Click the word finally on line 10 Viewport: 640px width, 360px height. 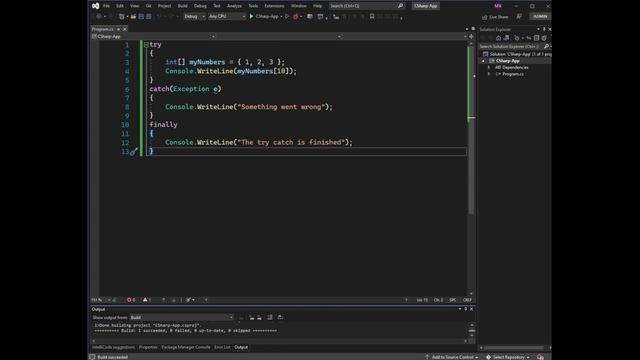point(163,125)
